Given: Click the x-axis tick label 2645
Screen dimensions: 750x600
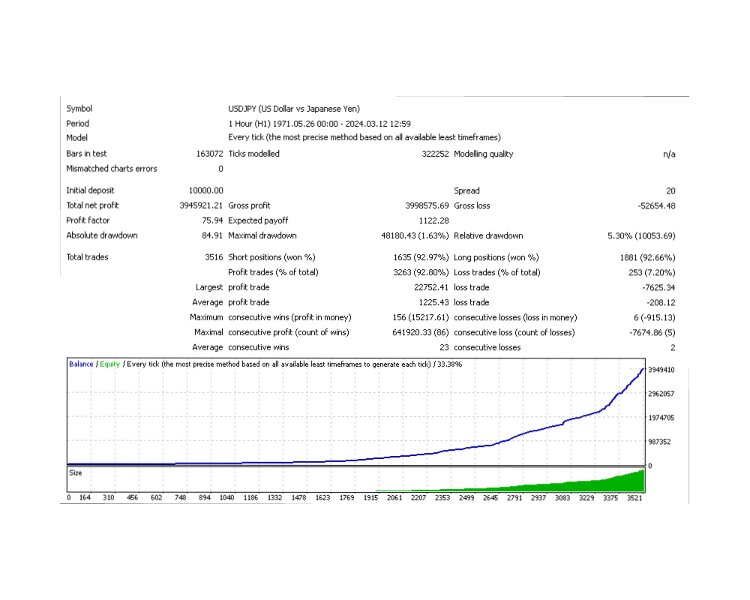Looking at the screenshot, I should pyautogui.click(x=490, y=498).
